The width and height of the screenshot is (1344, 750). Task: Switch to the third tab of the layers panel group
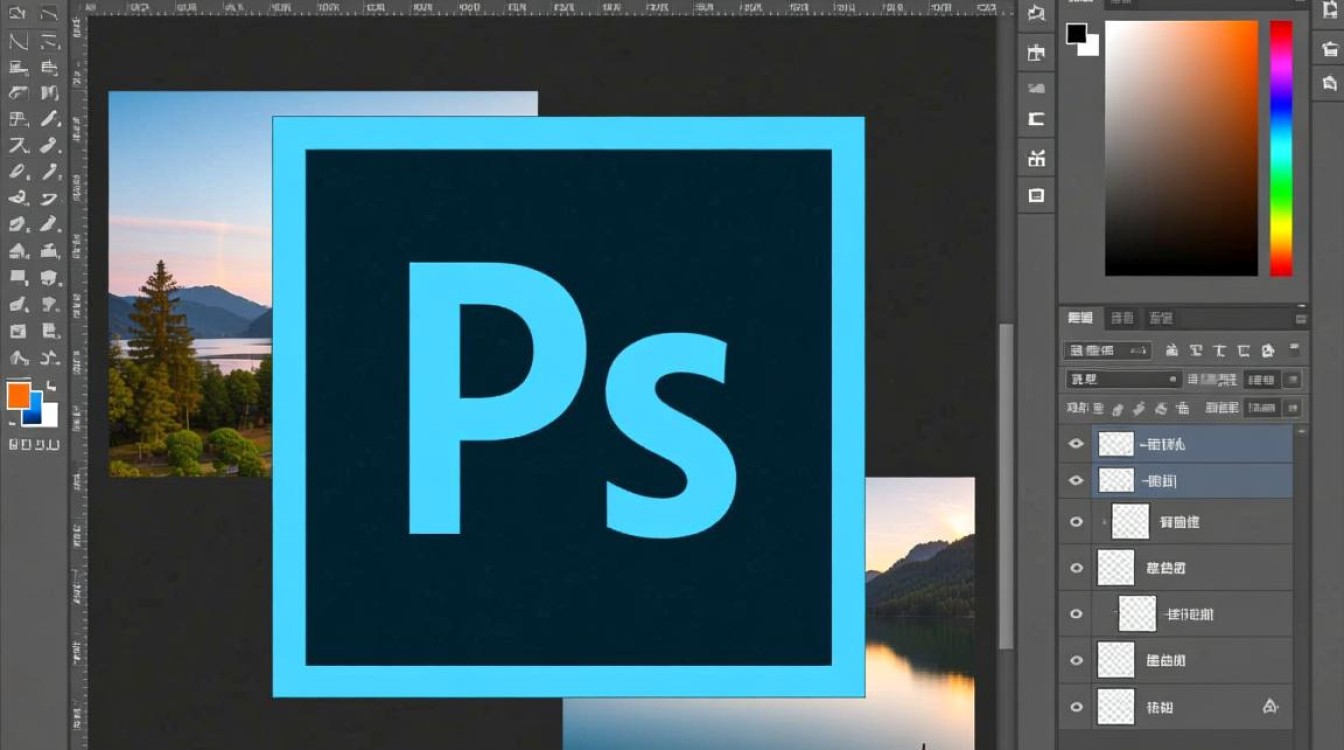pos(1160,318)
